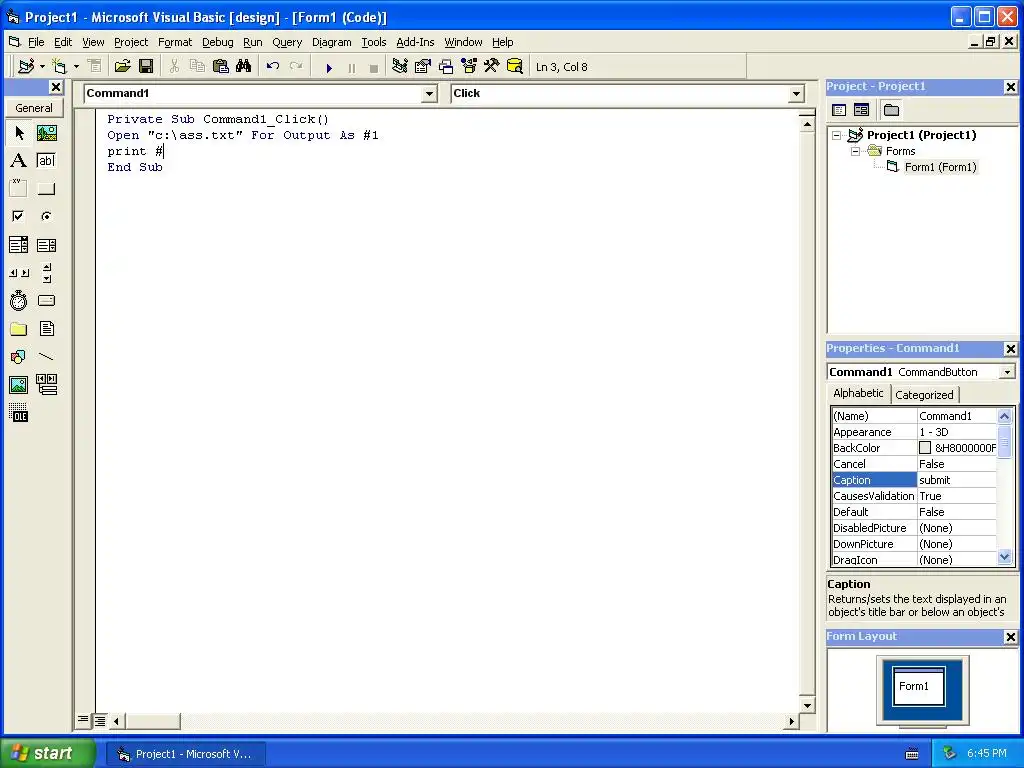Collapse the Forms folder node
The width and height of the screenshot is (1024, 768).
pyautogui.click(x=856, y=152)
